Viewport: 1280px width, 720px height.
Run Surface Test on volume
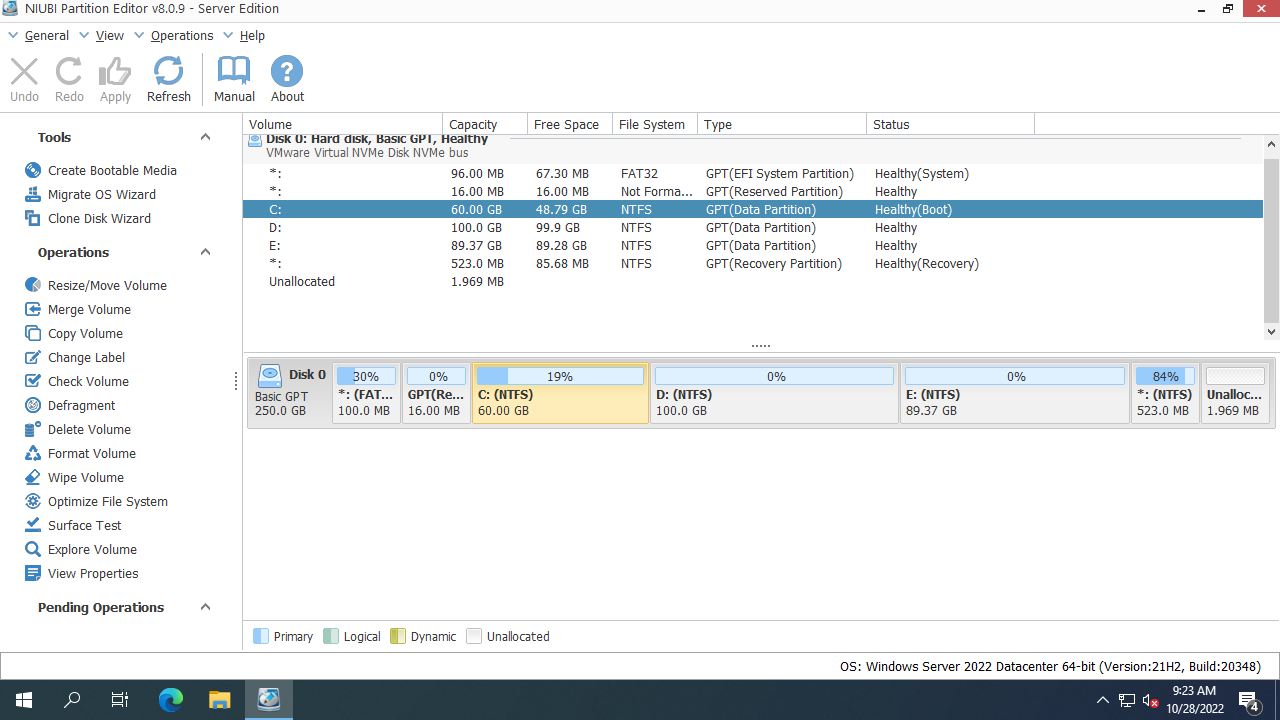click(84, 526)
